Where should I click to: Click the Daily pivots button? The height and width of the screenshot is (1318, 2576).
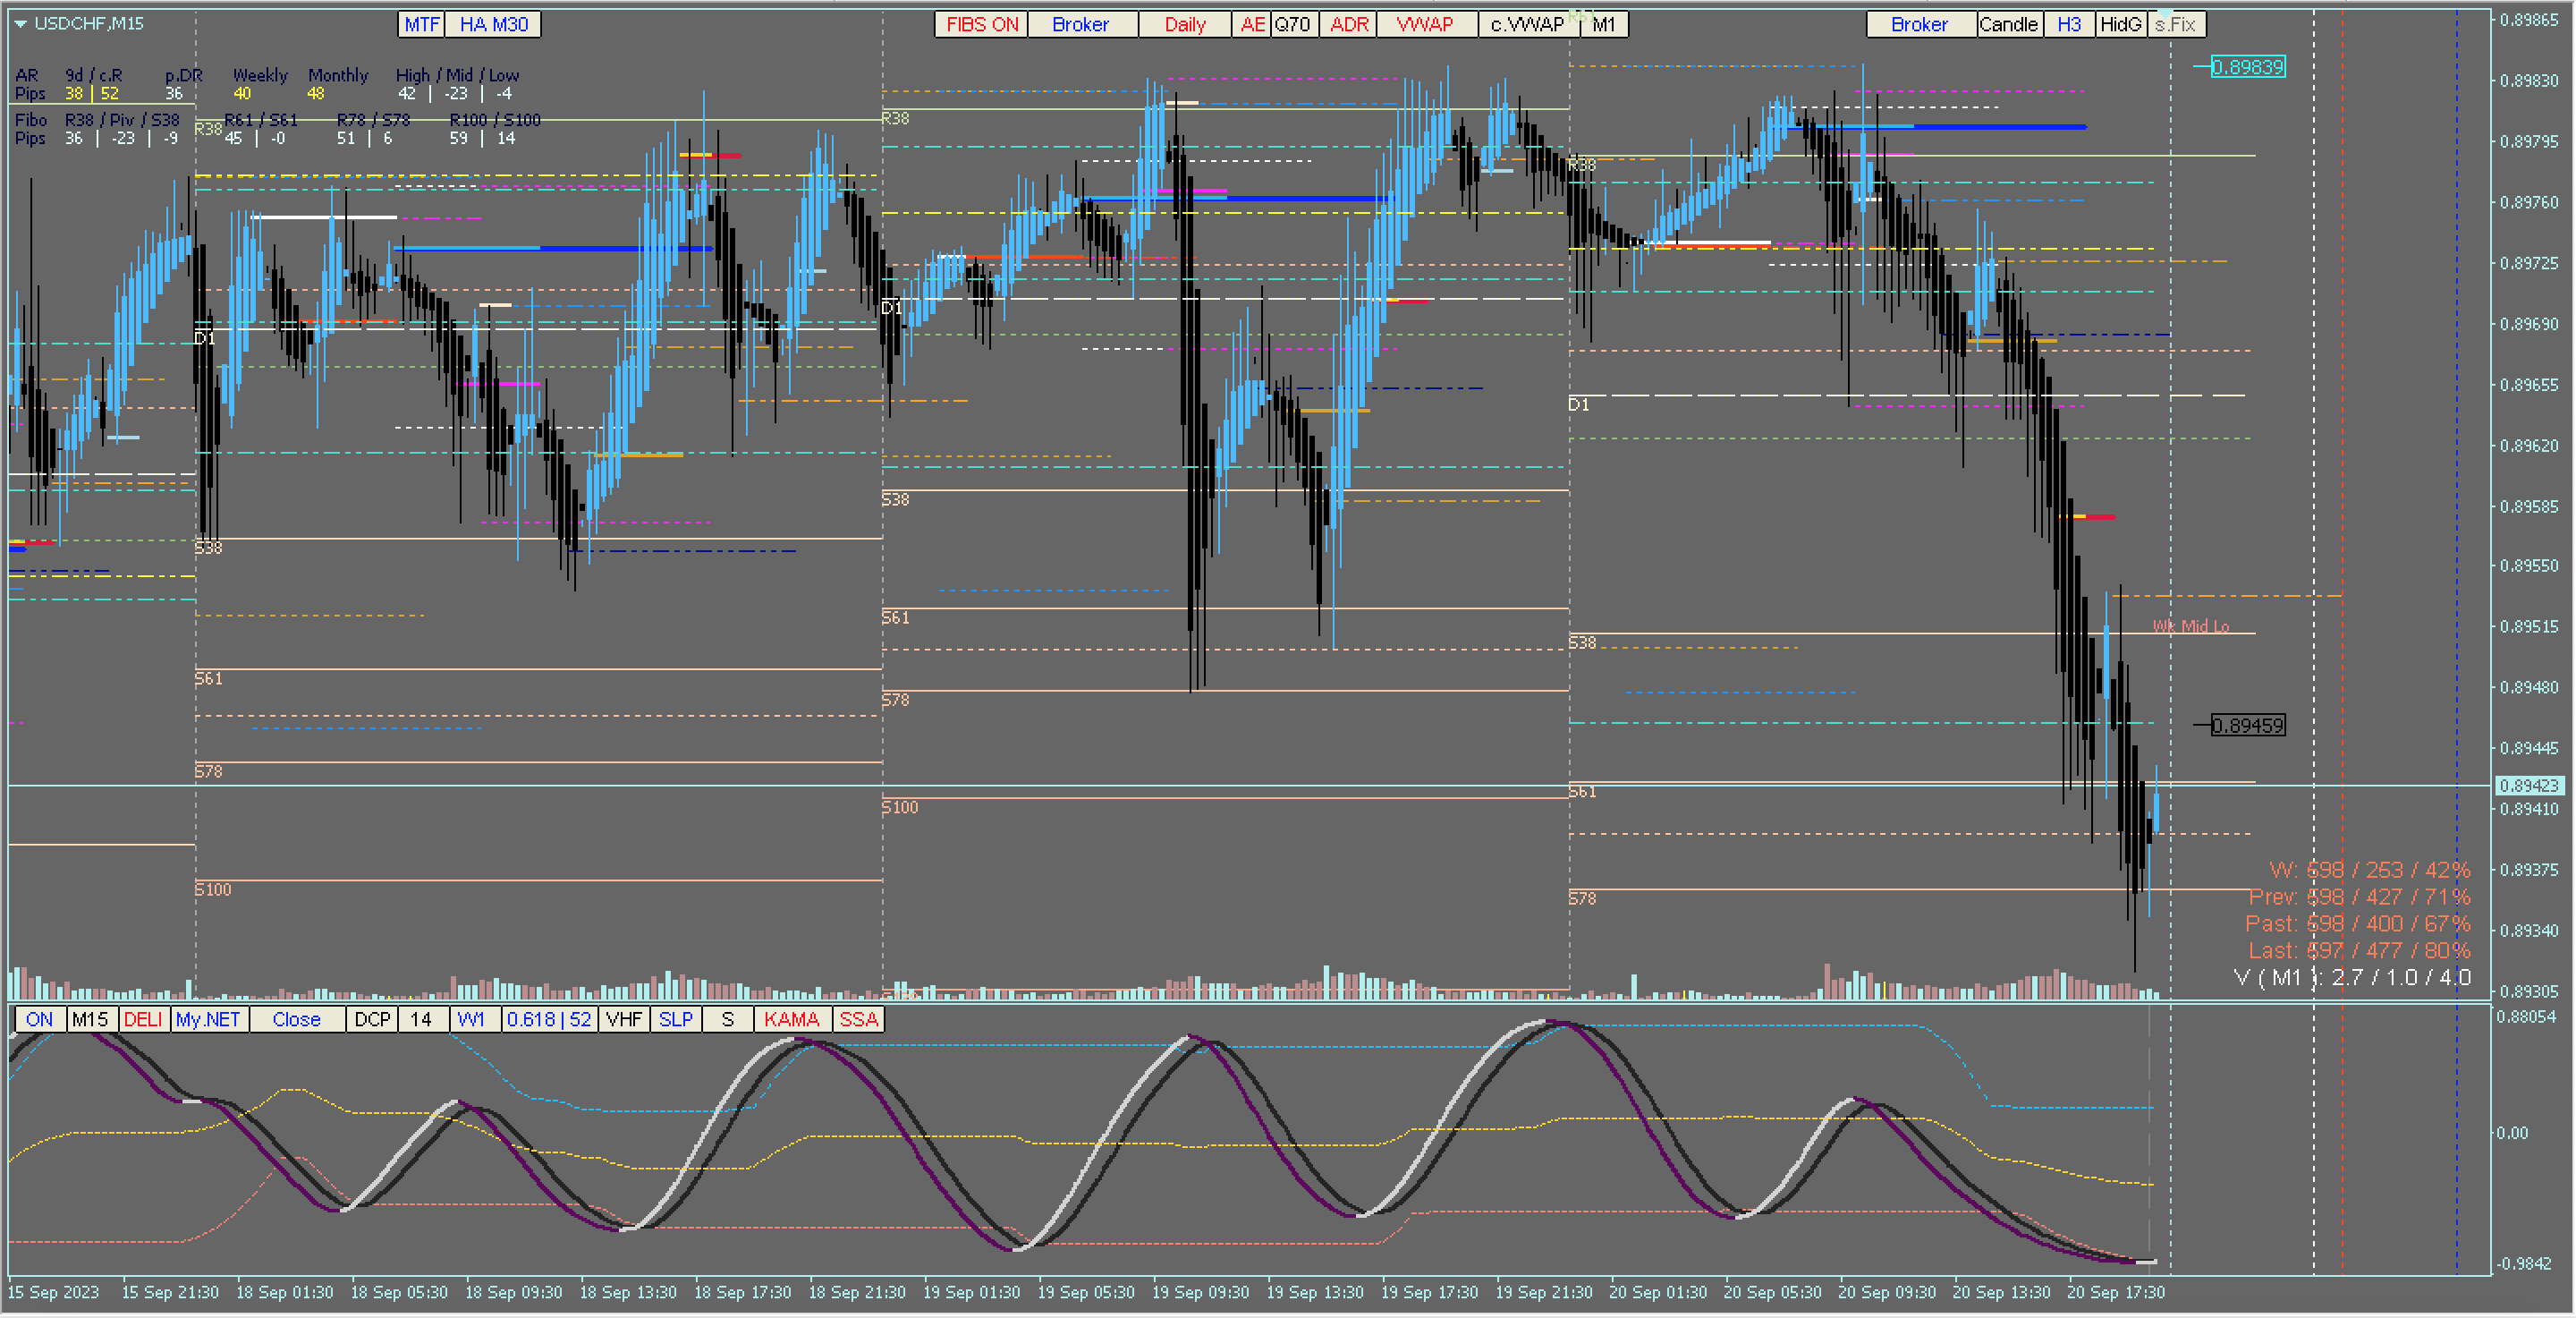click(1184, 24)
